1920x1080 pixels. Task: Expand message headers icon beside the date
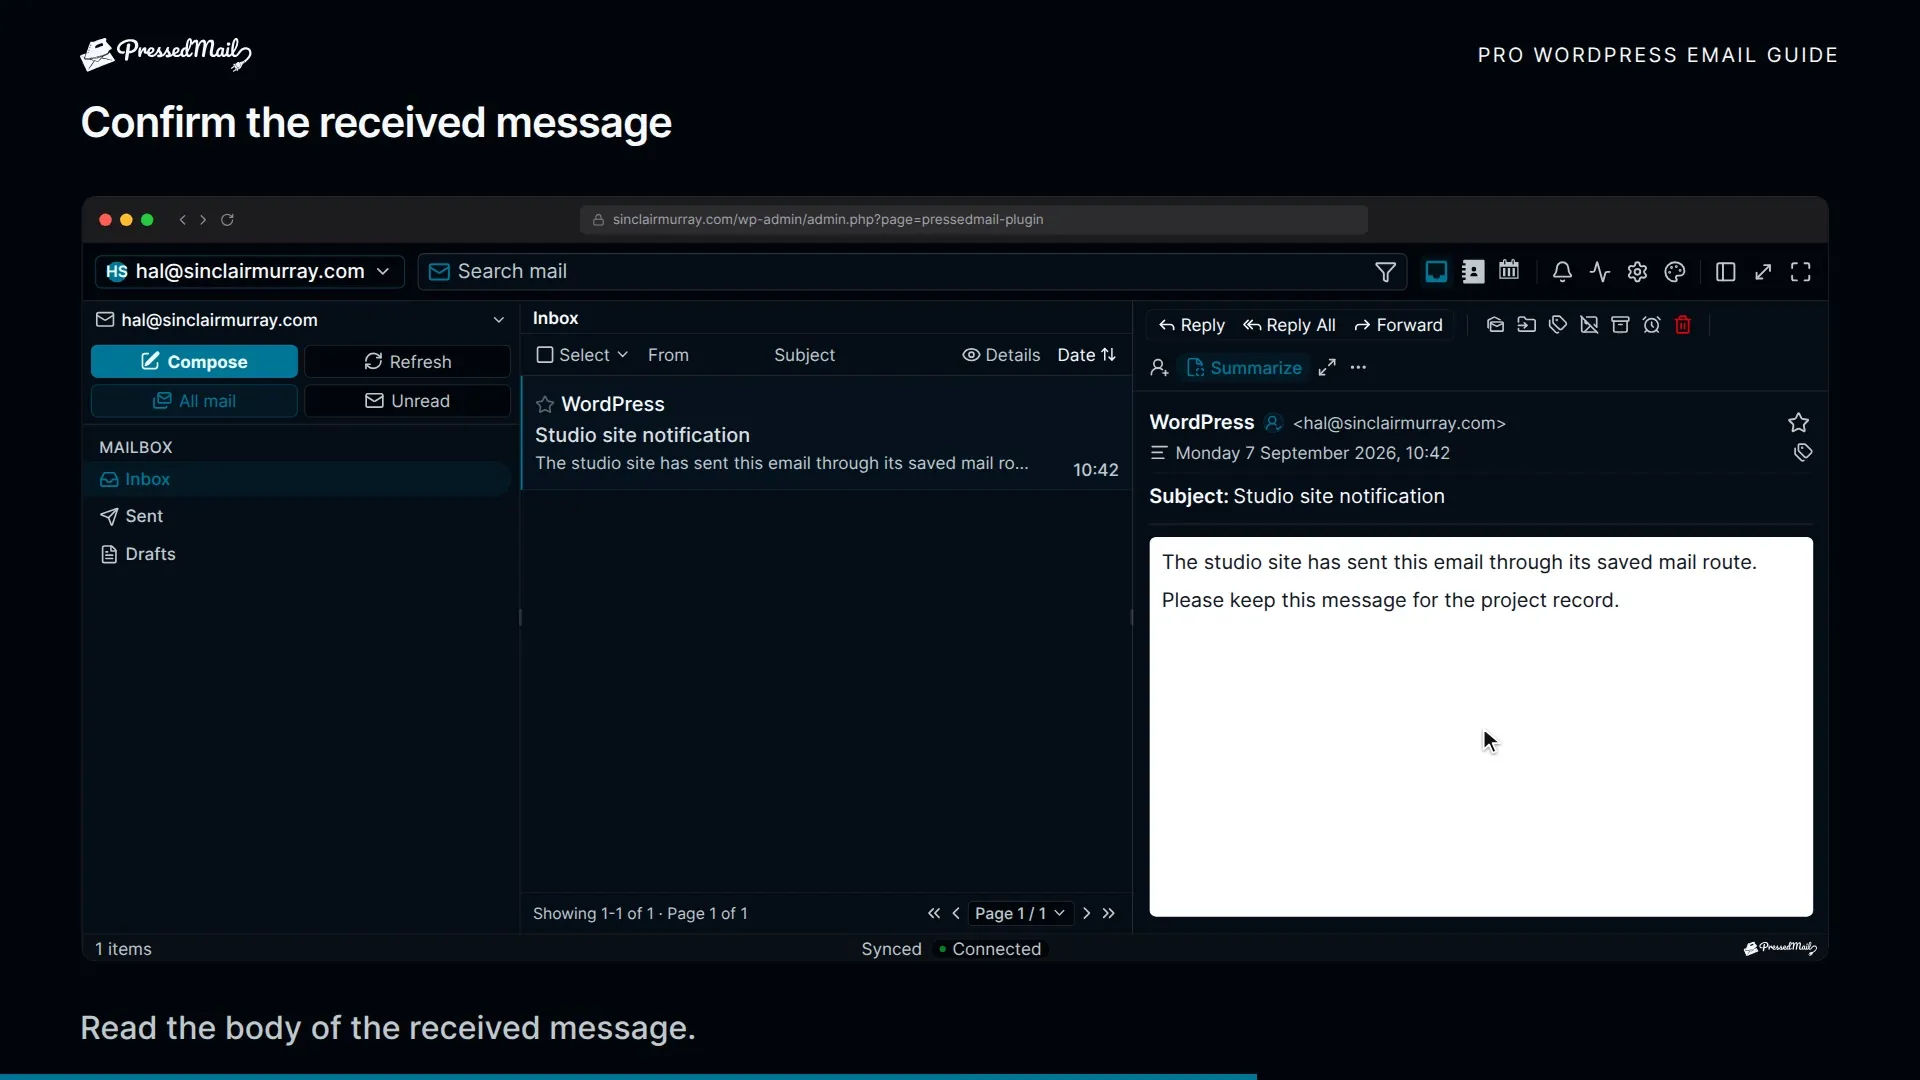(1158, 453)
